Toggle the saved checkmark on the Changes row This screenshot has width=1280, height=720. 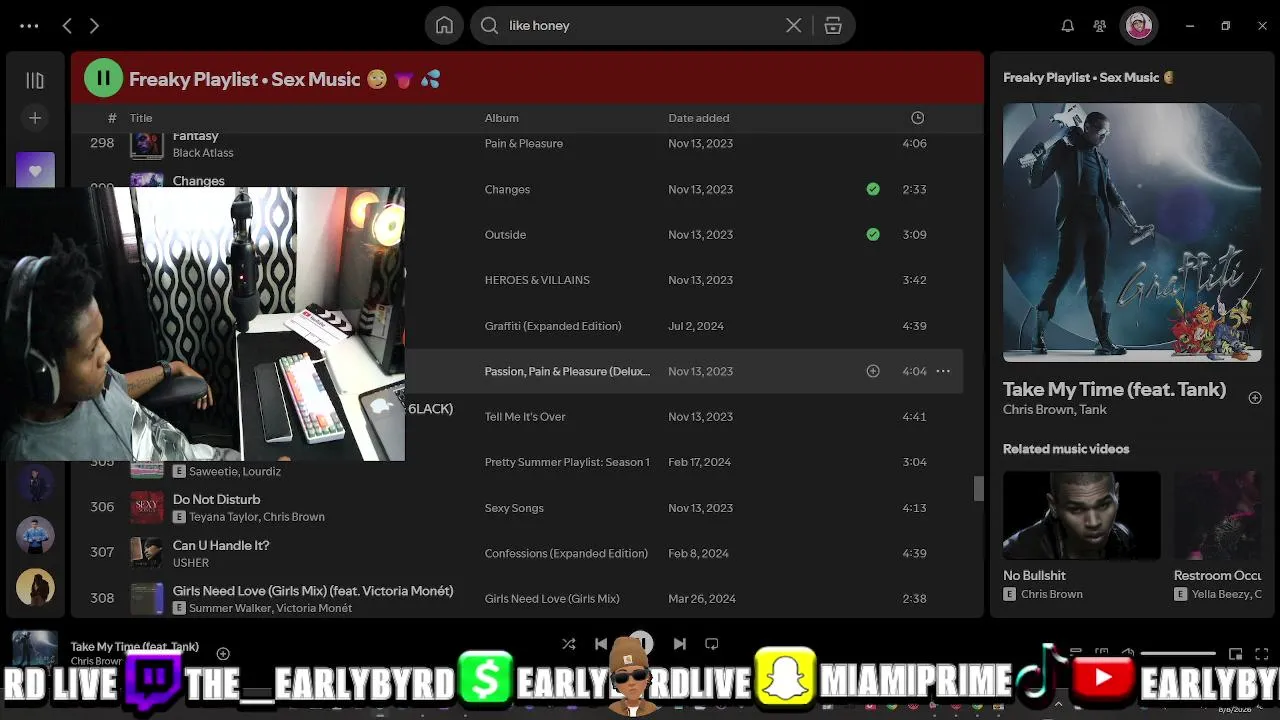(x=873, y=189)
